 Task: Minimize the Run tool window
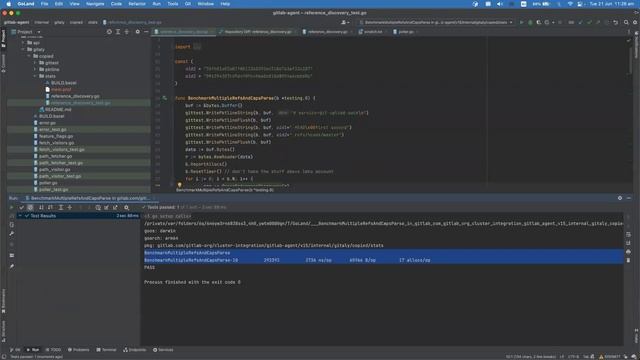pyautogui.click(x=629, y=198)
